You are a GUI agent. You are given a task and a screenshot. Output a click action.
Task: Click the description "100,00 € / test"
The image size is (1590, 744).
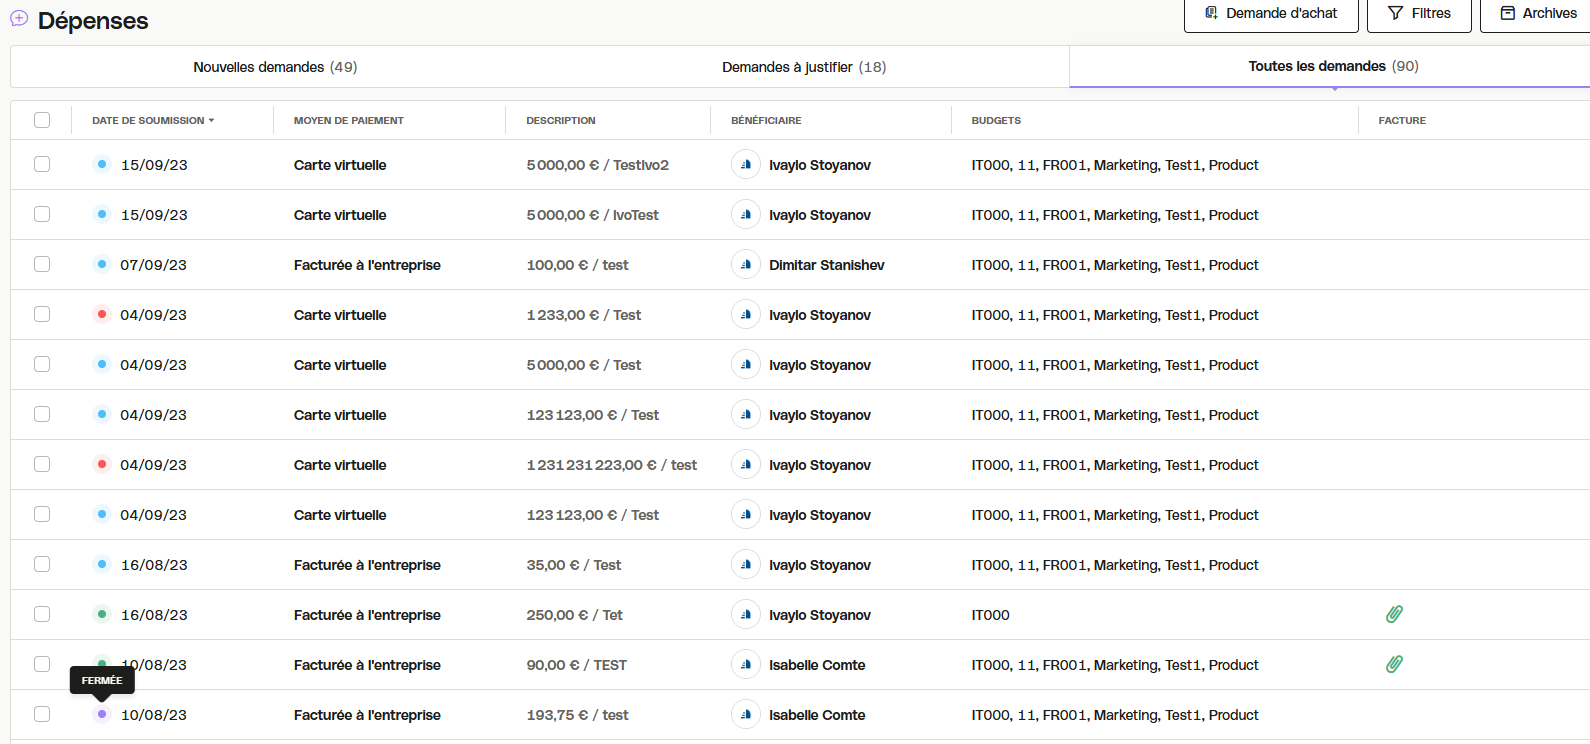click(577, 265)
